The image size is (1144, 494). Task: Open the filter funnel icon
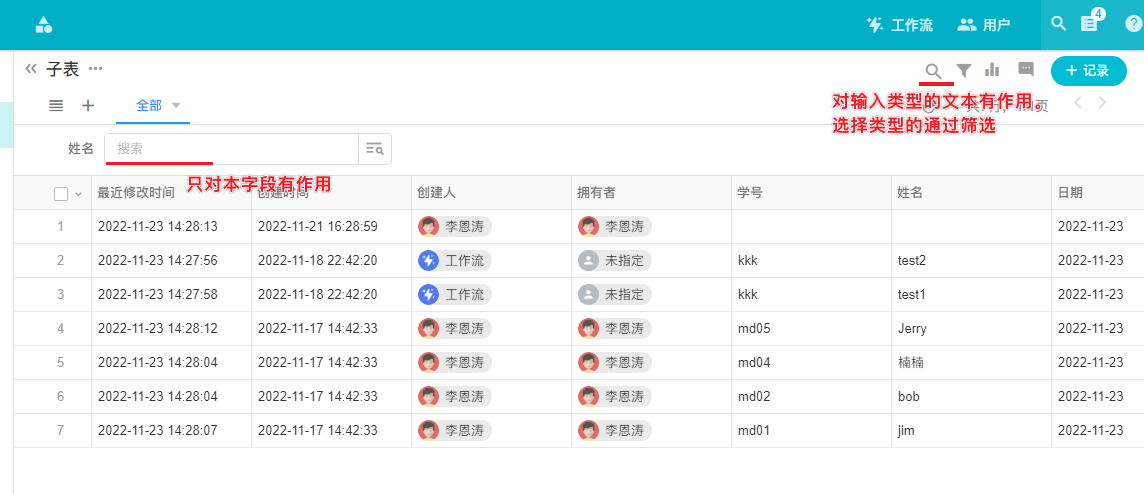pos(964,70)
